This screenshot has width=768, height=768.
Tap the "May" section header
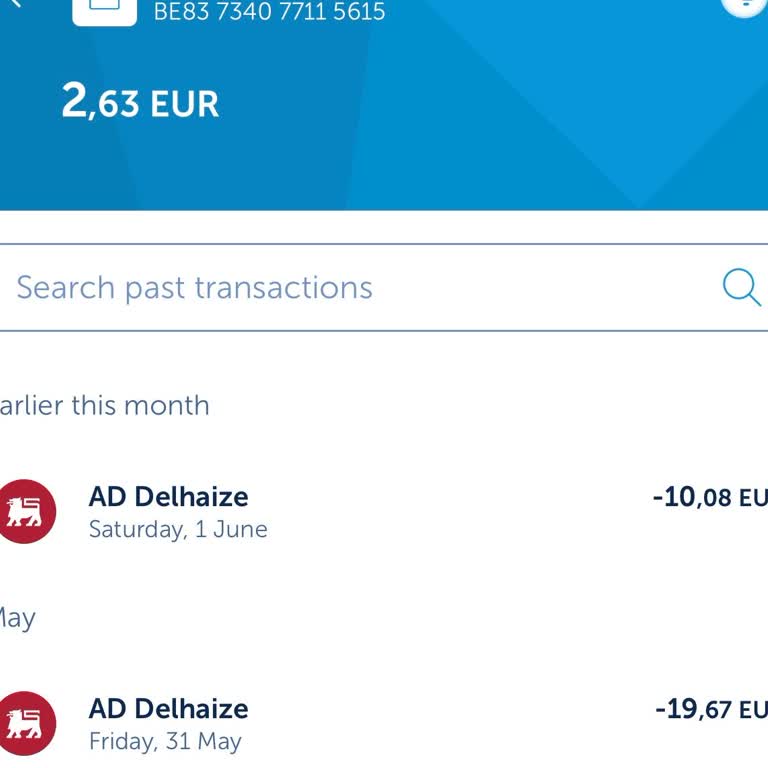pos(17,617)
